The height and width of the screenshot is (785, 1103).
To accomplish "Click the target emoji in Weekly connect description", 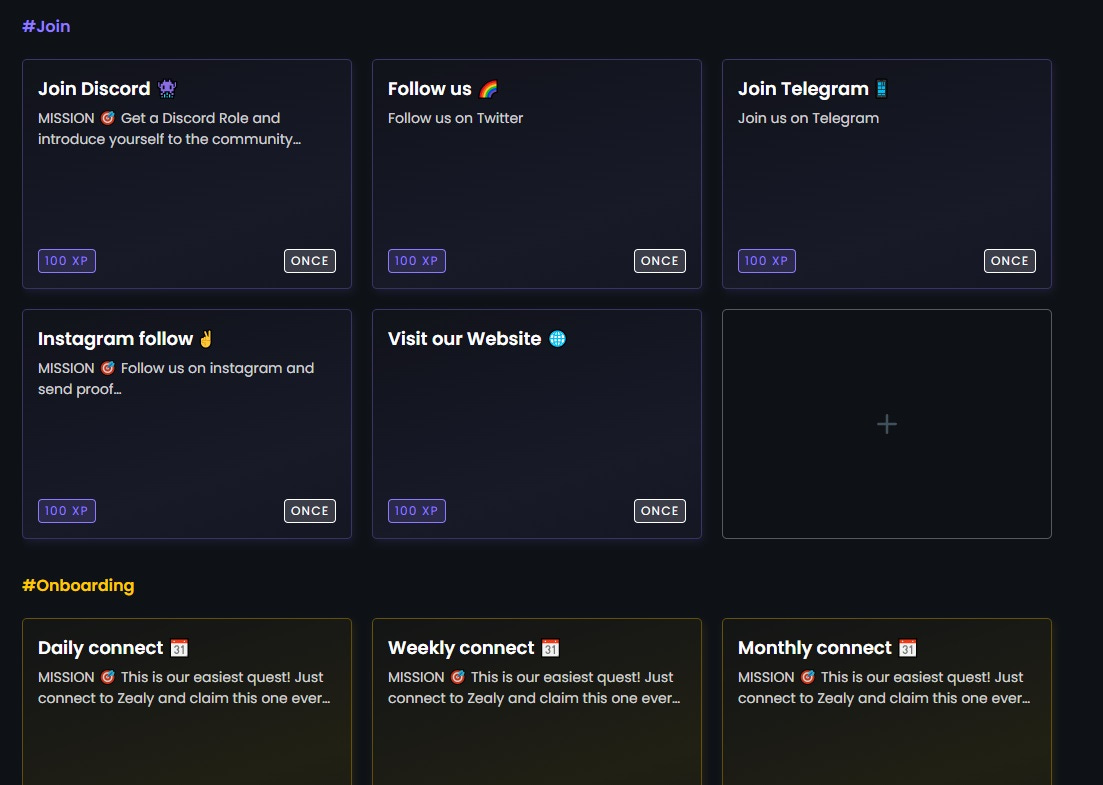I will point(458,677).
